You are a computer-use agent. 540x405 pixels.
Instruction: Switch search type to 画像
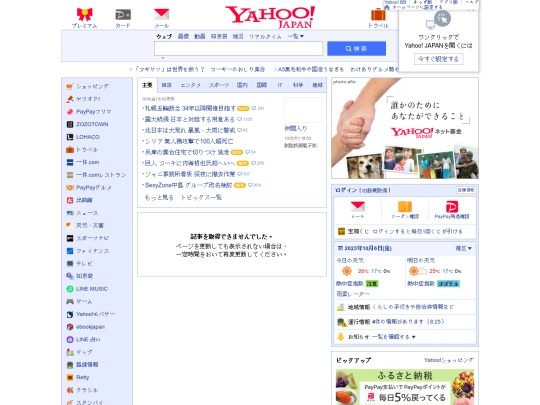[183, 36]
